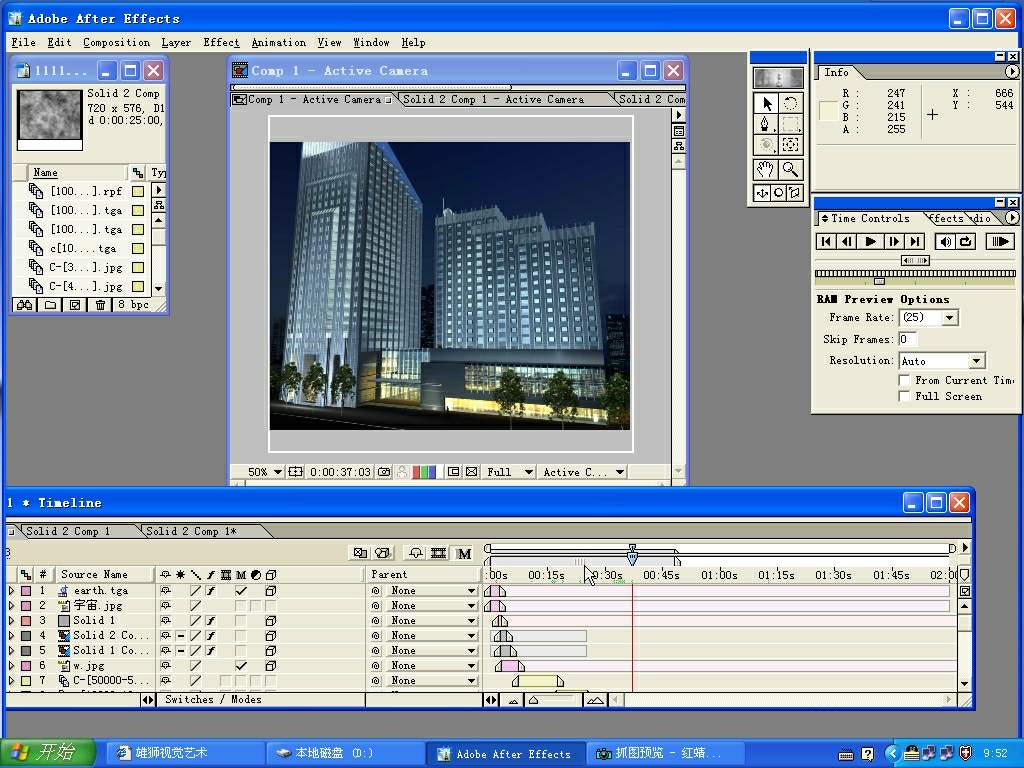Viewport: 1024px width, 768px height.
Task: Click the Windows Start button
Action: tap(48, 753)
